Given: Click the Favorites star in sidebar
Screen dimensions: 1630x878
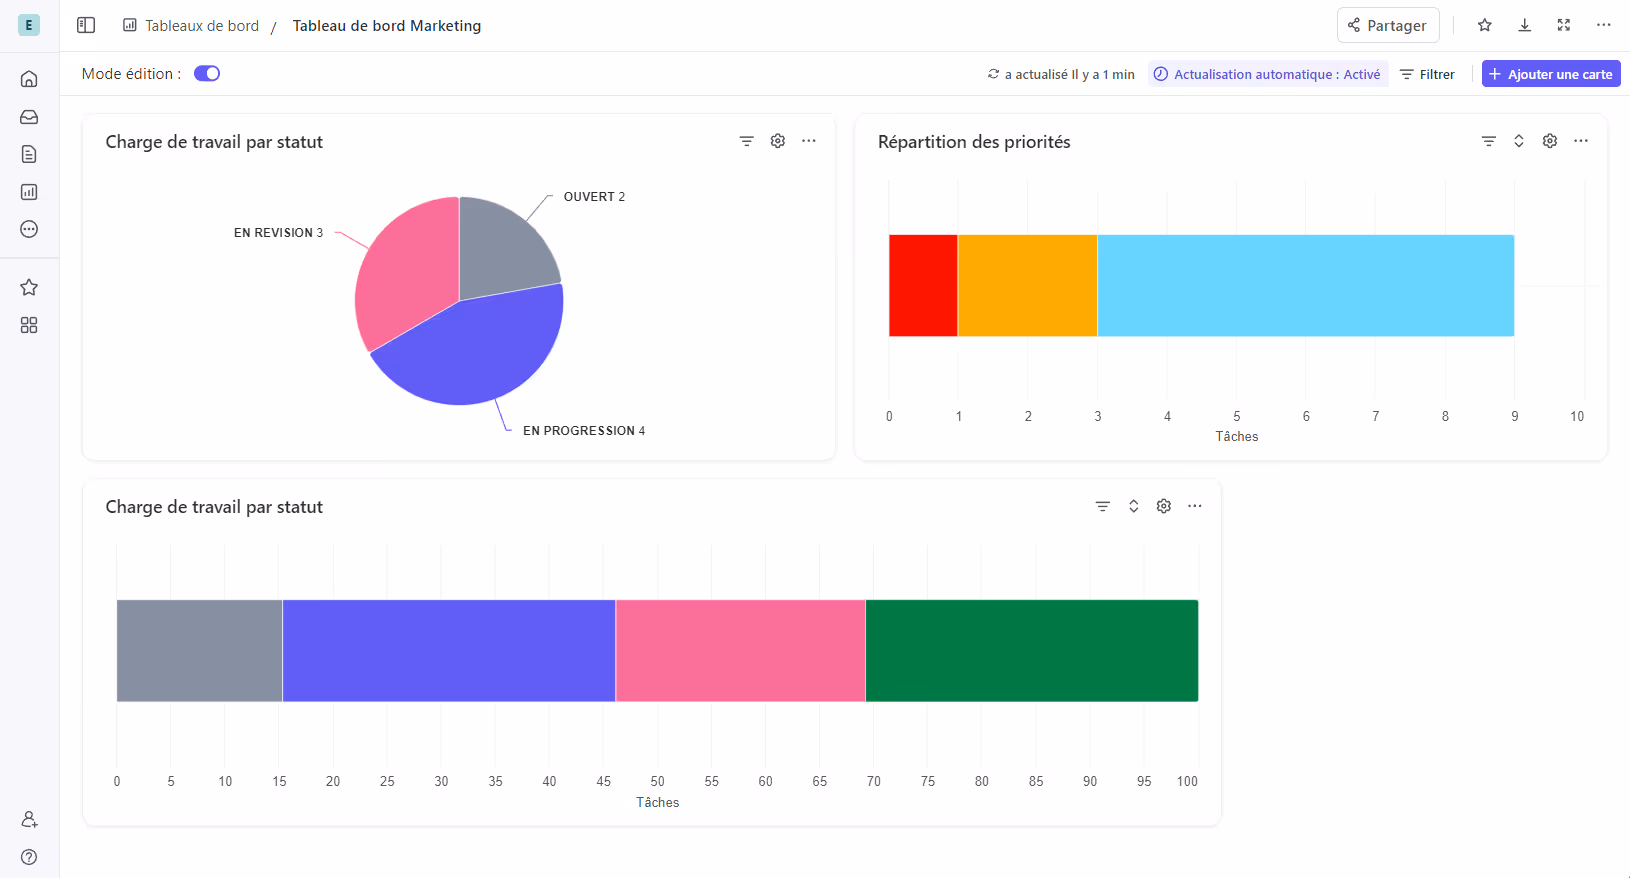Looking at the screenshot, I should tap(29, 288).
